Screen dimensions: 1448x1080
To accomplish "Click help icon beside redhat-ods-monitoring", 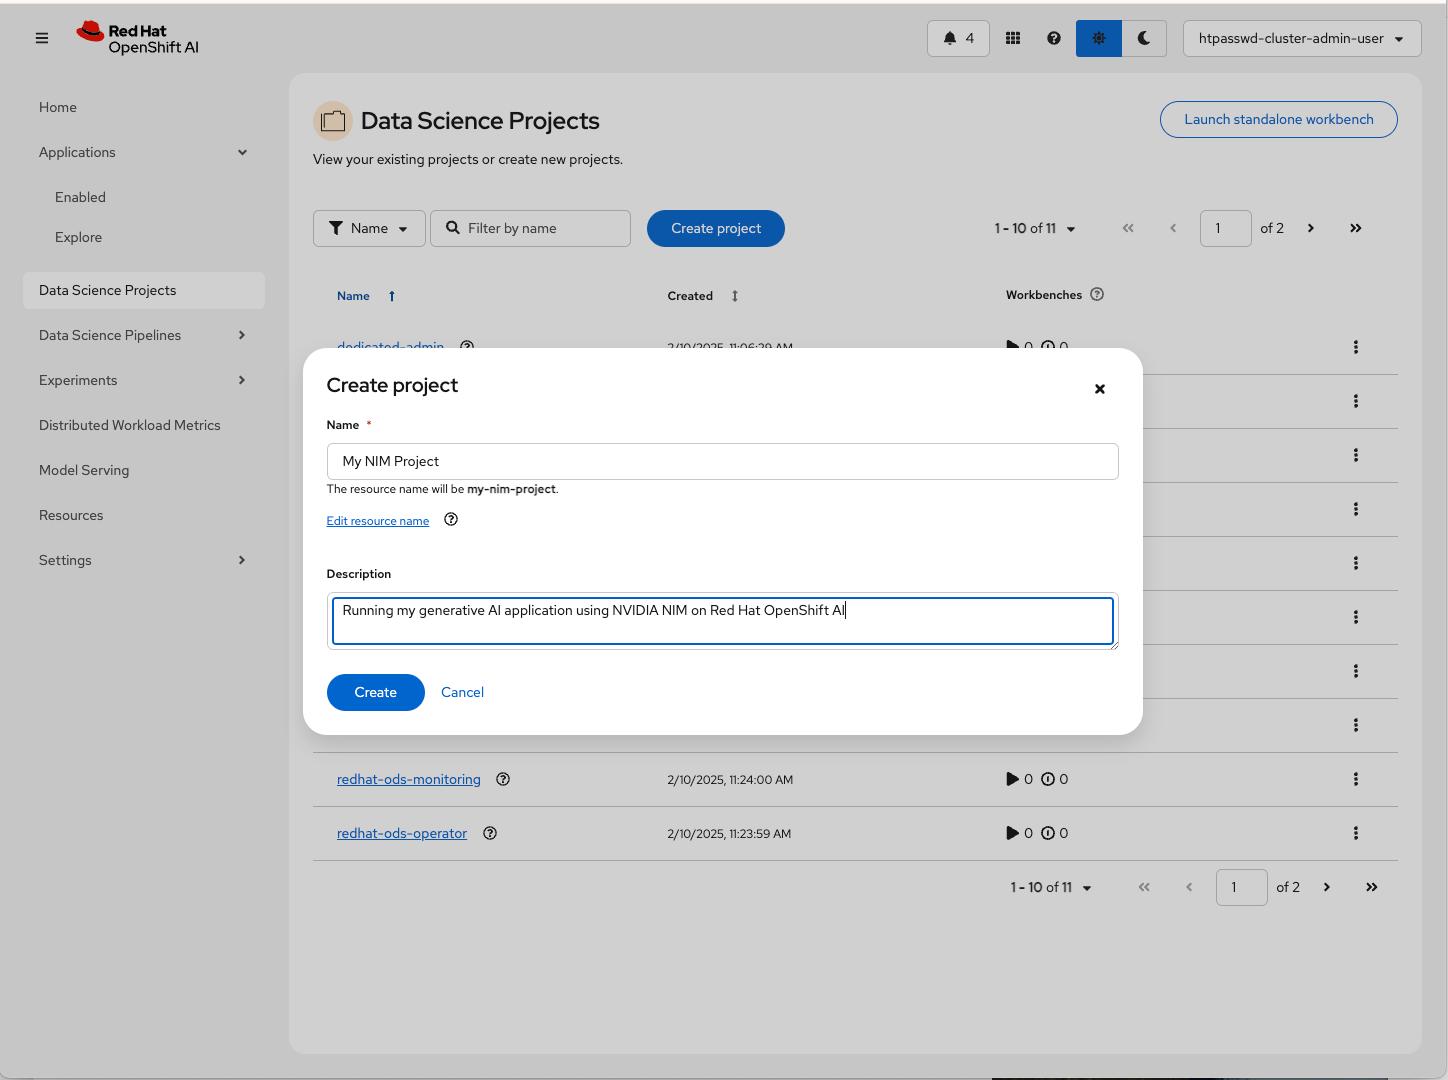I will click(503, 780).
